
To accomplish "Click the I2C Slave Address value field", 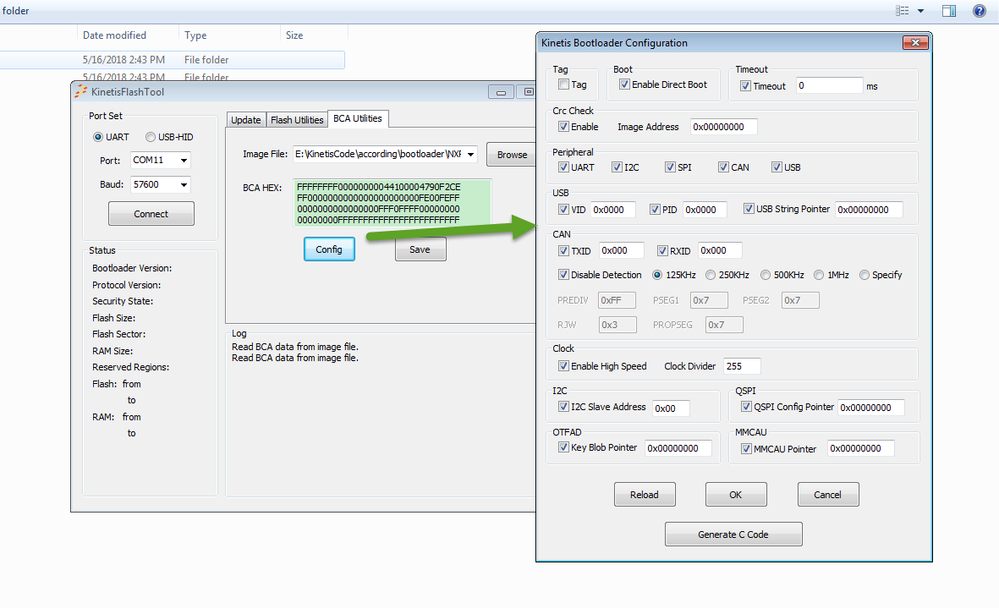I will point(671,409).
